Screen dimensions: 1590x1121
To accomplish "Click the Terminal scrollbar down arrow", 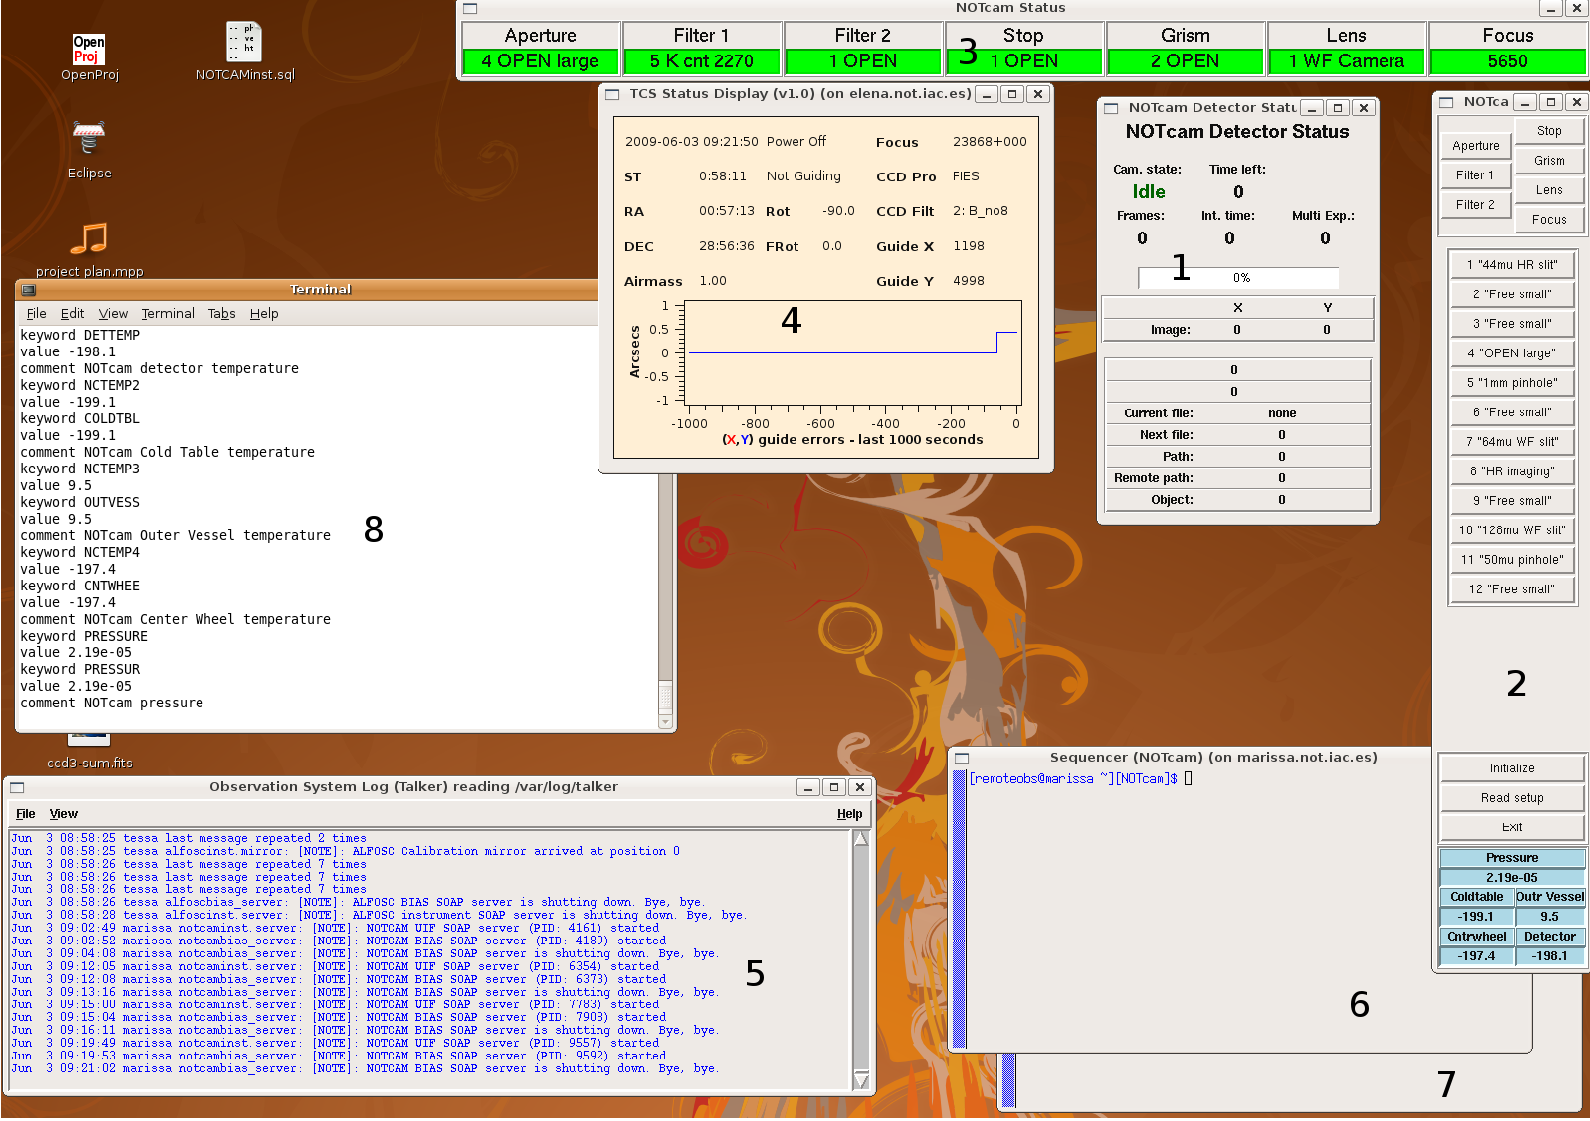I will tap(666, 722).
